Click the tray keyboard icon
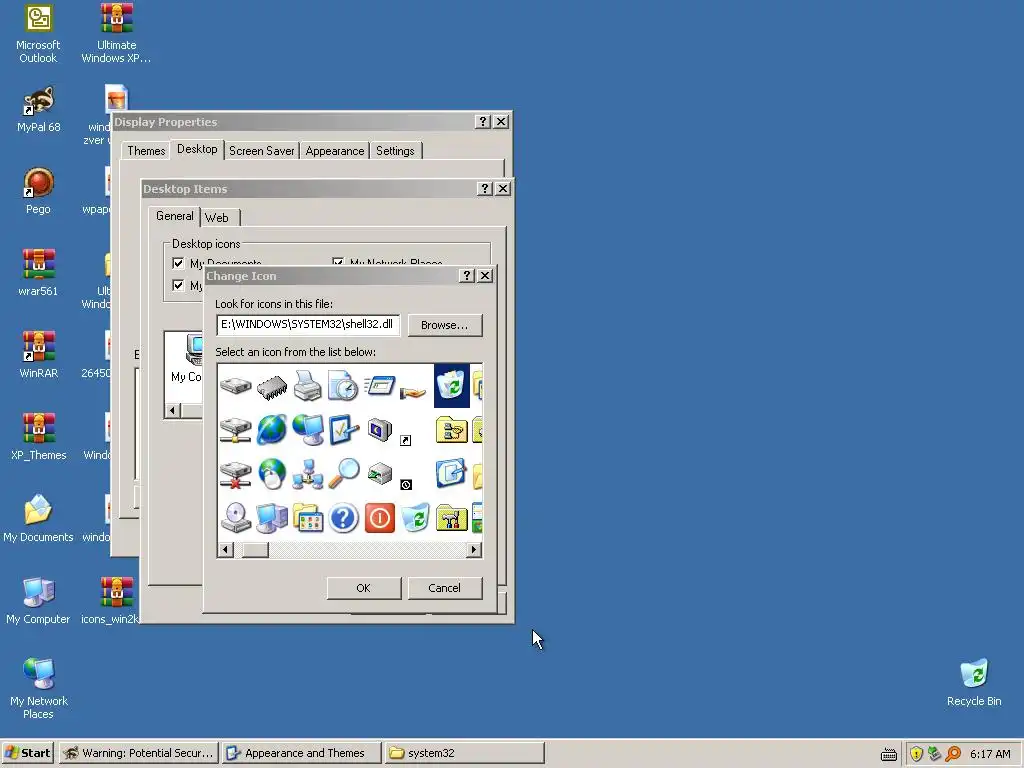 [889, 755]
